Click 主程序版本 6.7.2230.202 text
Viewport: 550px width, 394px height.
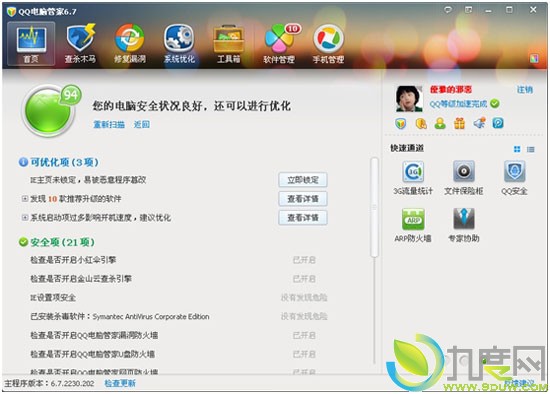click(49, 383)
